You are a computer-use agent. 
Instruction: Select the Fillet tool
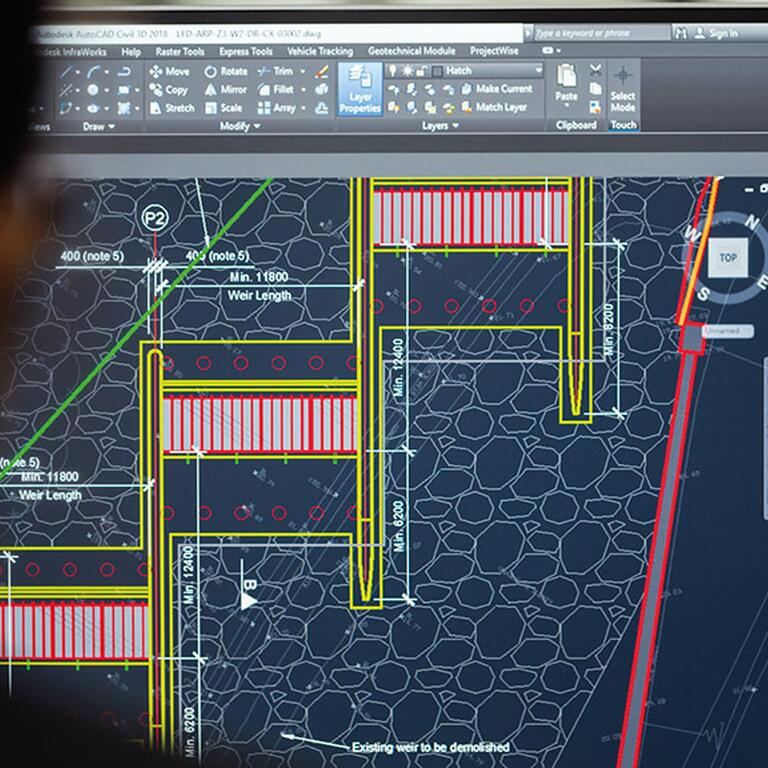276,89
